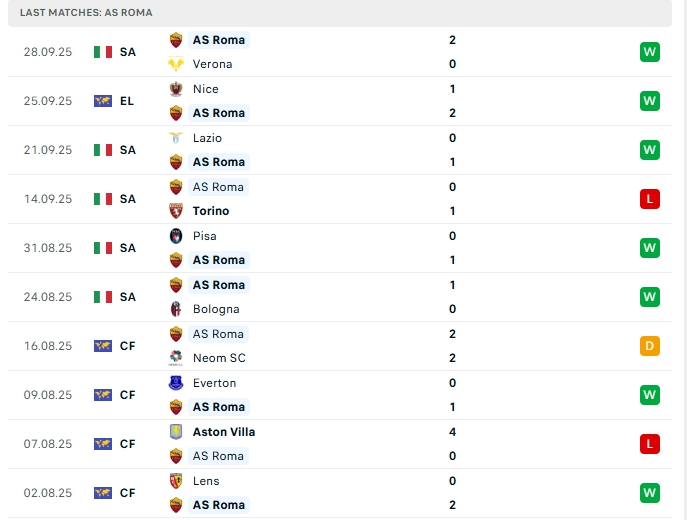
Task: Click the red L badge for the Aston Villa match
Action: click(x=650, y=444)
